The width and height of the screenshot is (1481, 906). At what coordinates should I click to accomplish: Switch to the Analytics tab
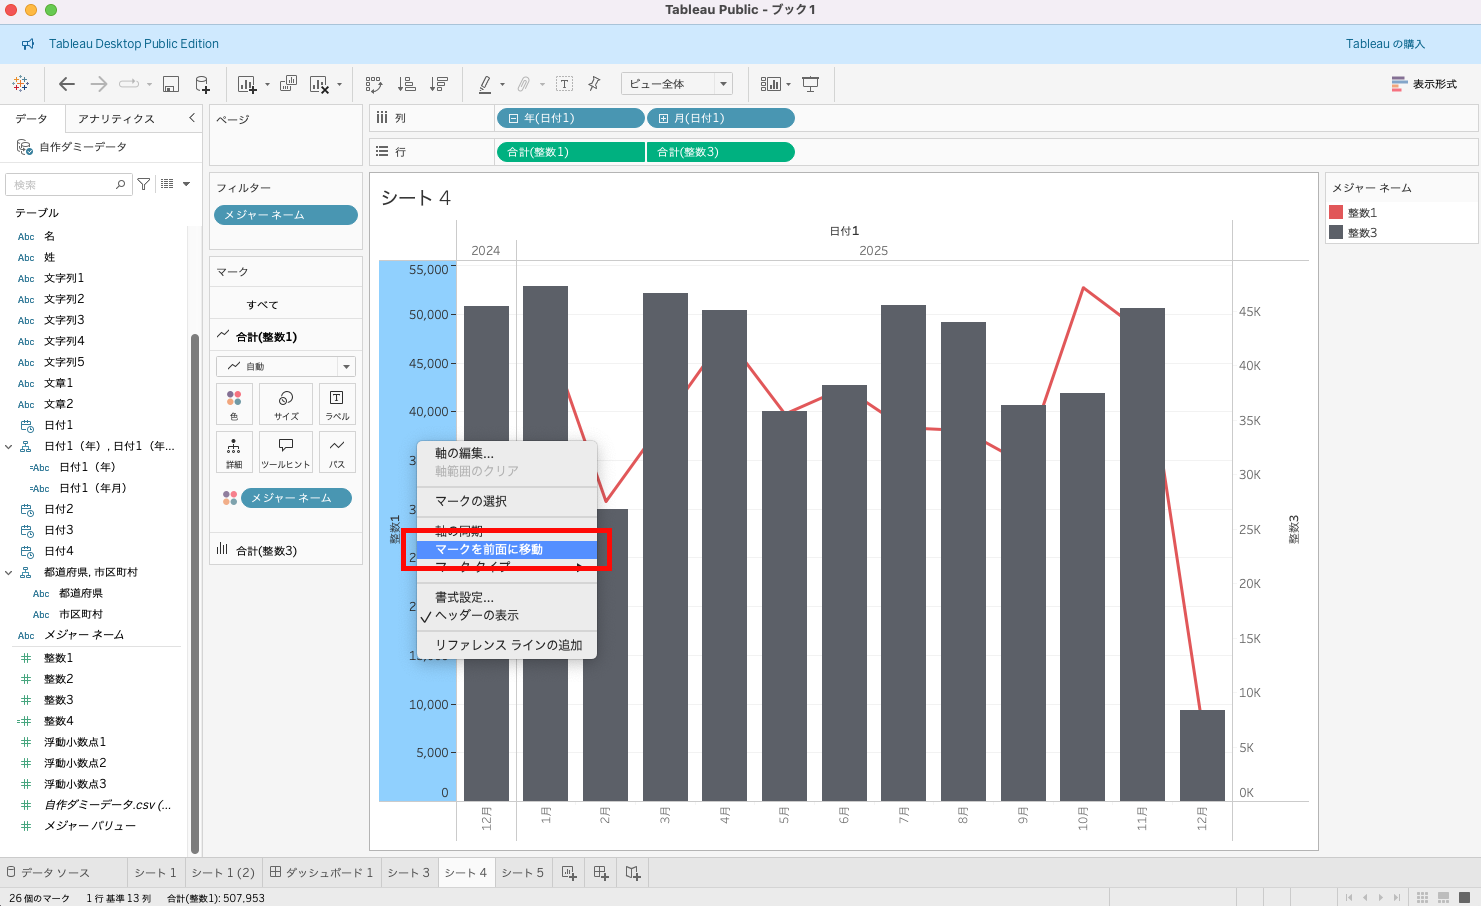[116, 119]
